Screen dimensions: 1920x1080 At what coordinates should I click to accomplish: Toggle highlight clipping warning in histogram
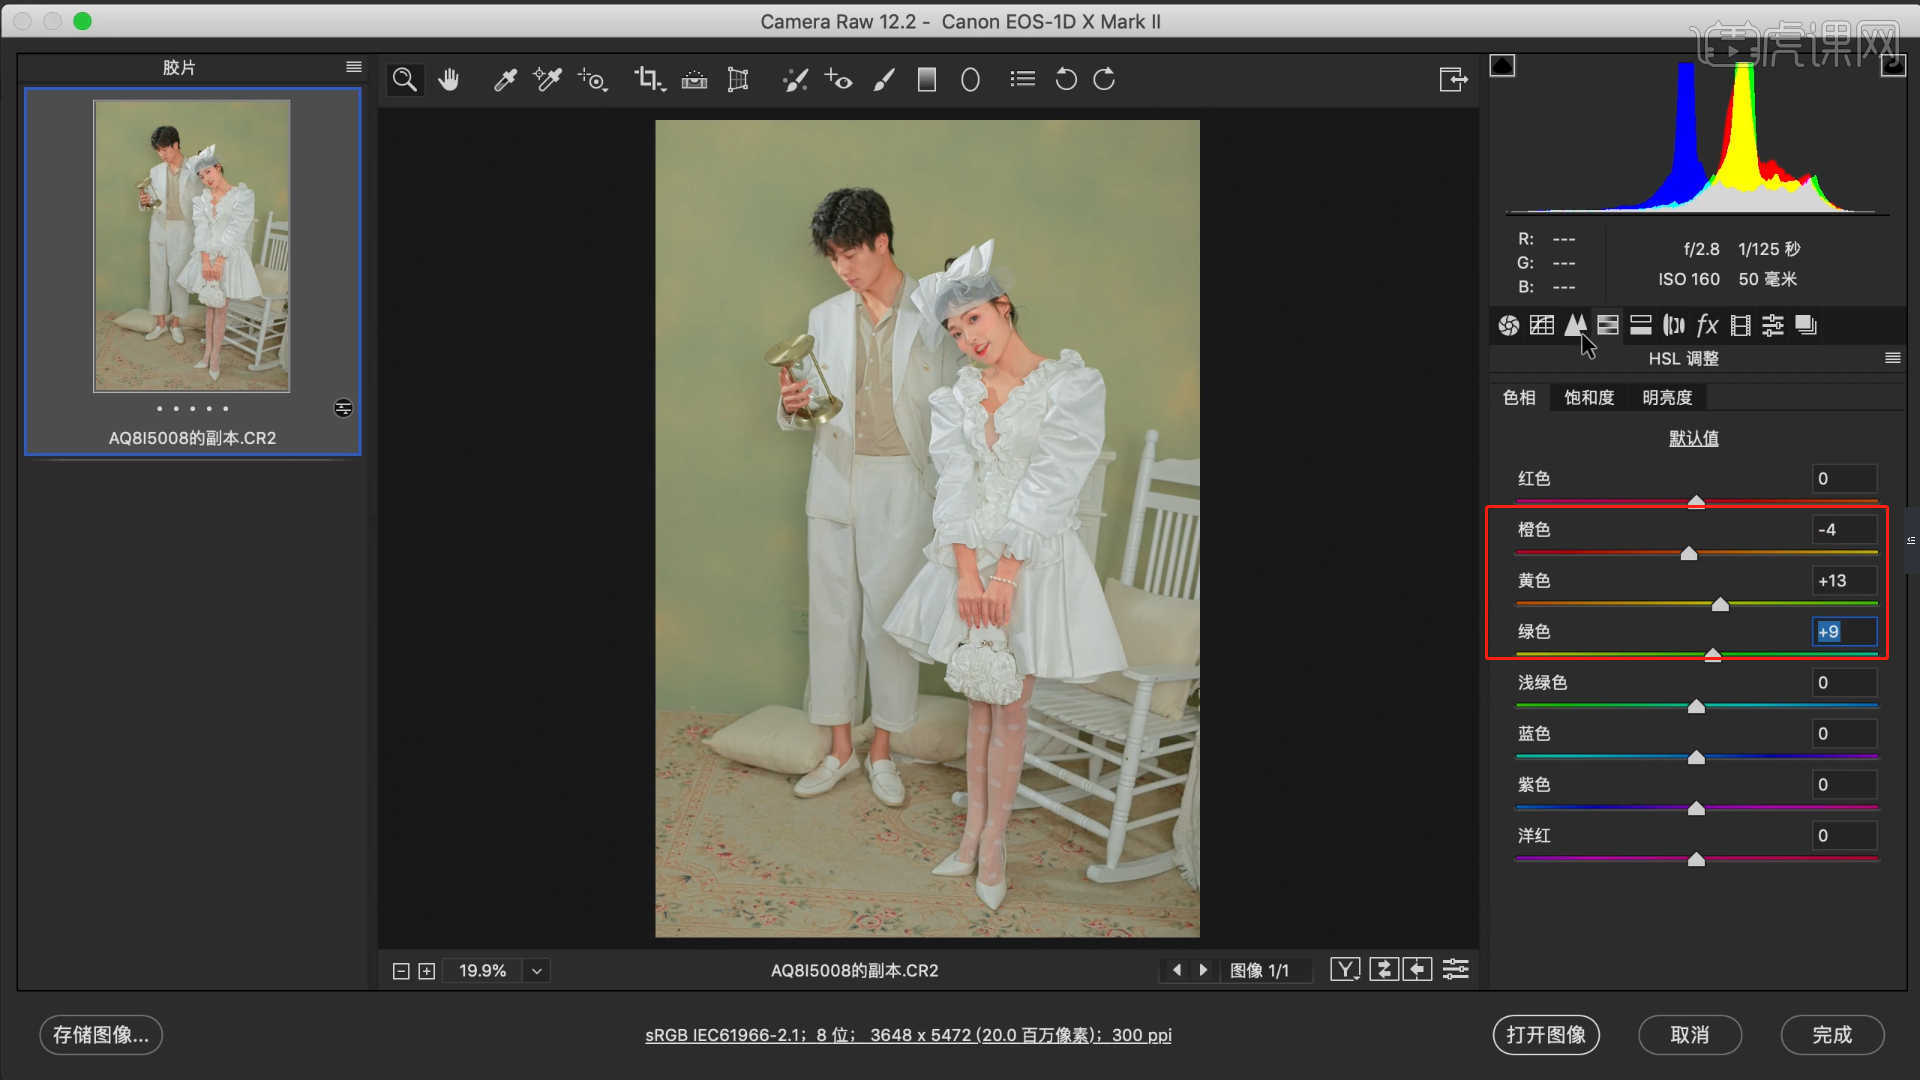pos(1892,66)
